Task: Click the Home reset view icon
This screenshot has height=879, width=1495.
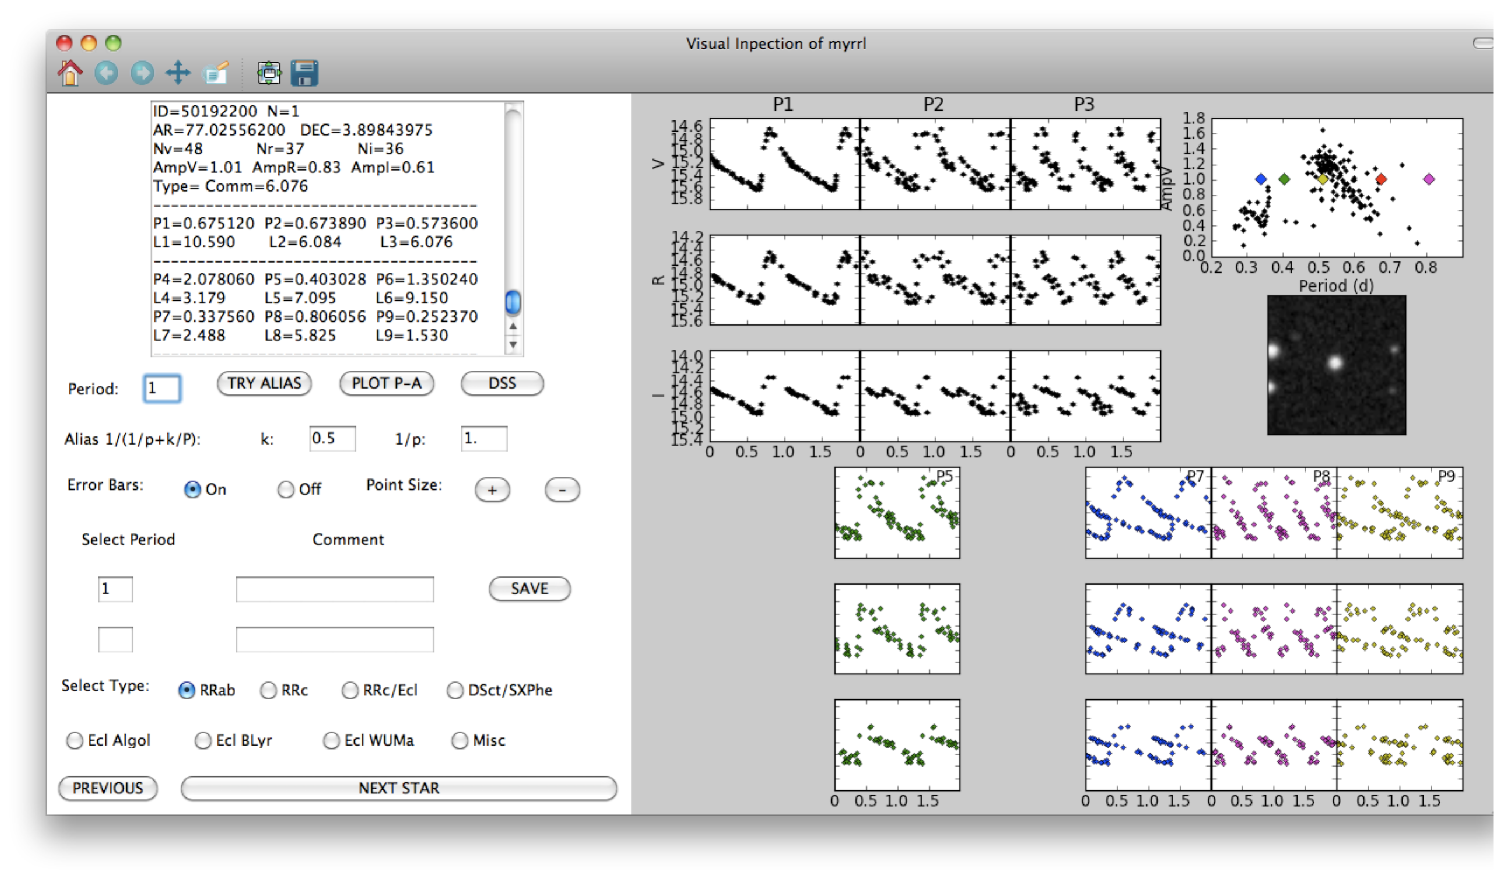Action: pos(70,73)
